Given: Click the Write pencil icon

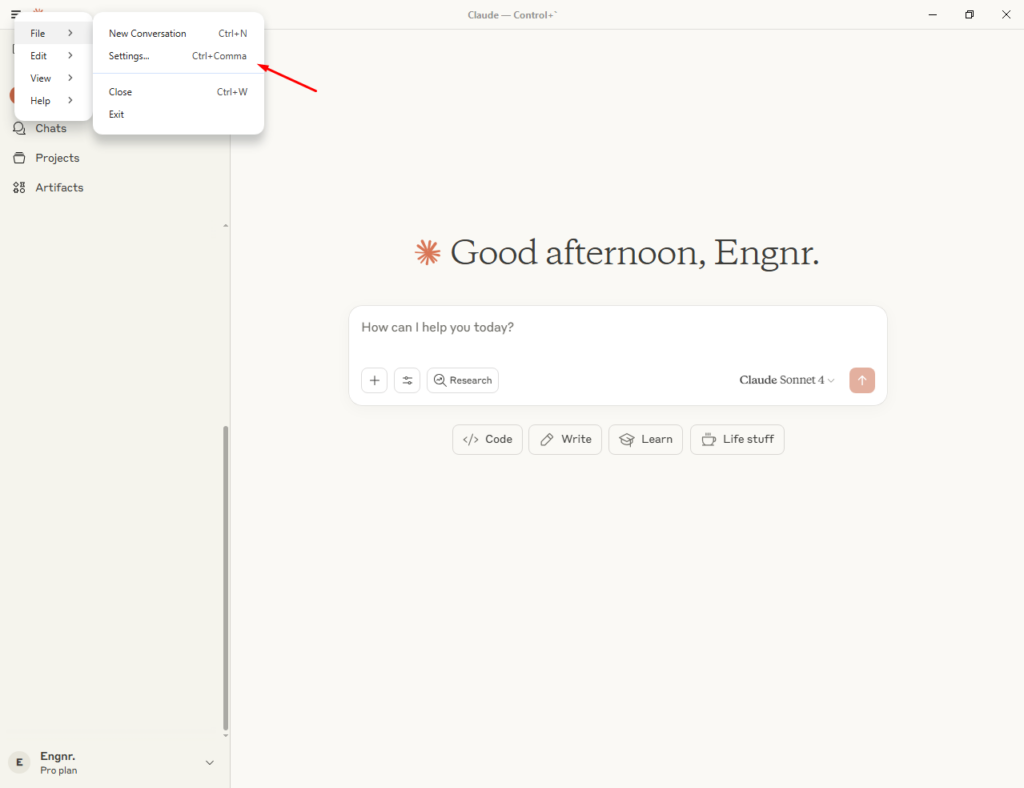Looking at the screenshot, I should [547, 439].
